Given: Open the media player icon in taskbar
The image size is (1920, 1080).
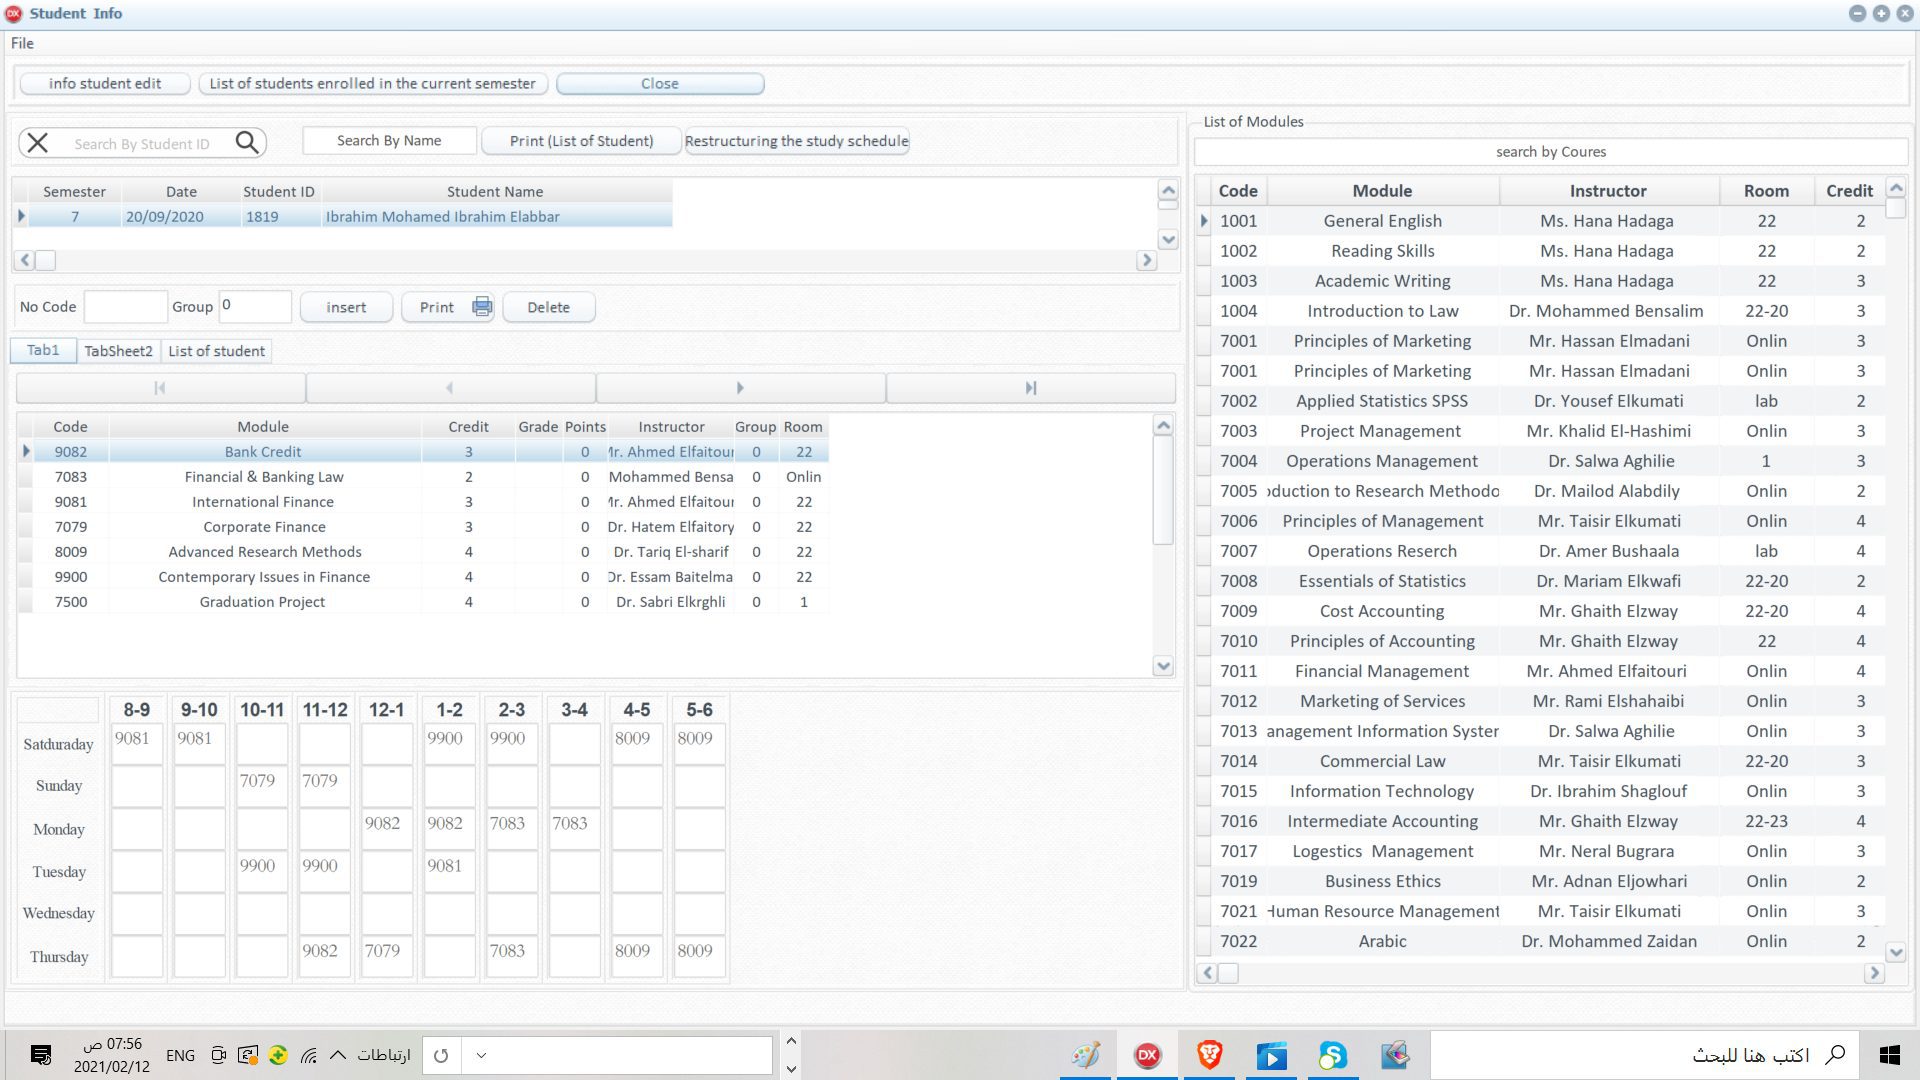Looking at the screenshot, I should click(x=1271, y=1055).
